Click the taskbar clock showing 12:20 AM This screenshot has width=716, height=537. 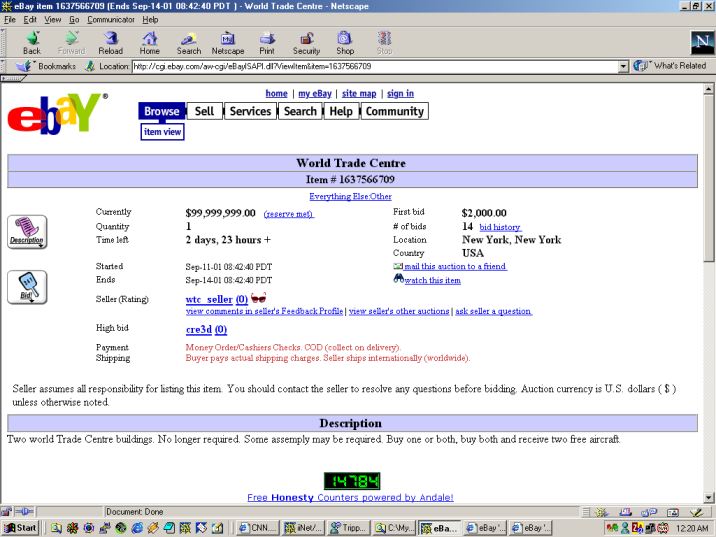point(692,528)
